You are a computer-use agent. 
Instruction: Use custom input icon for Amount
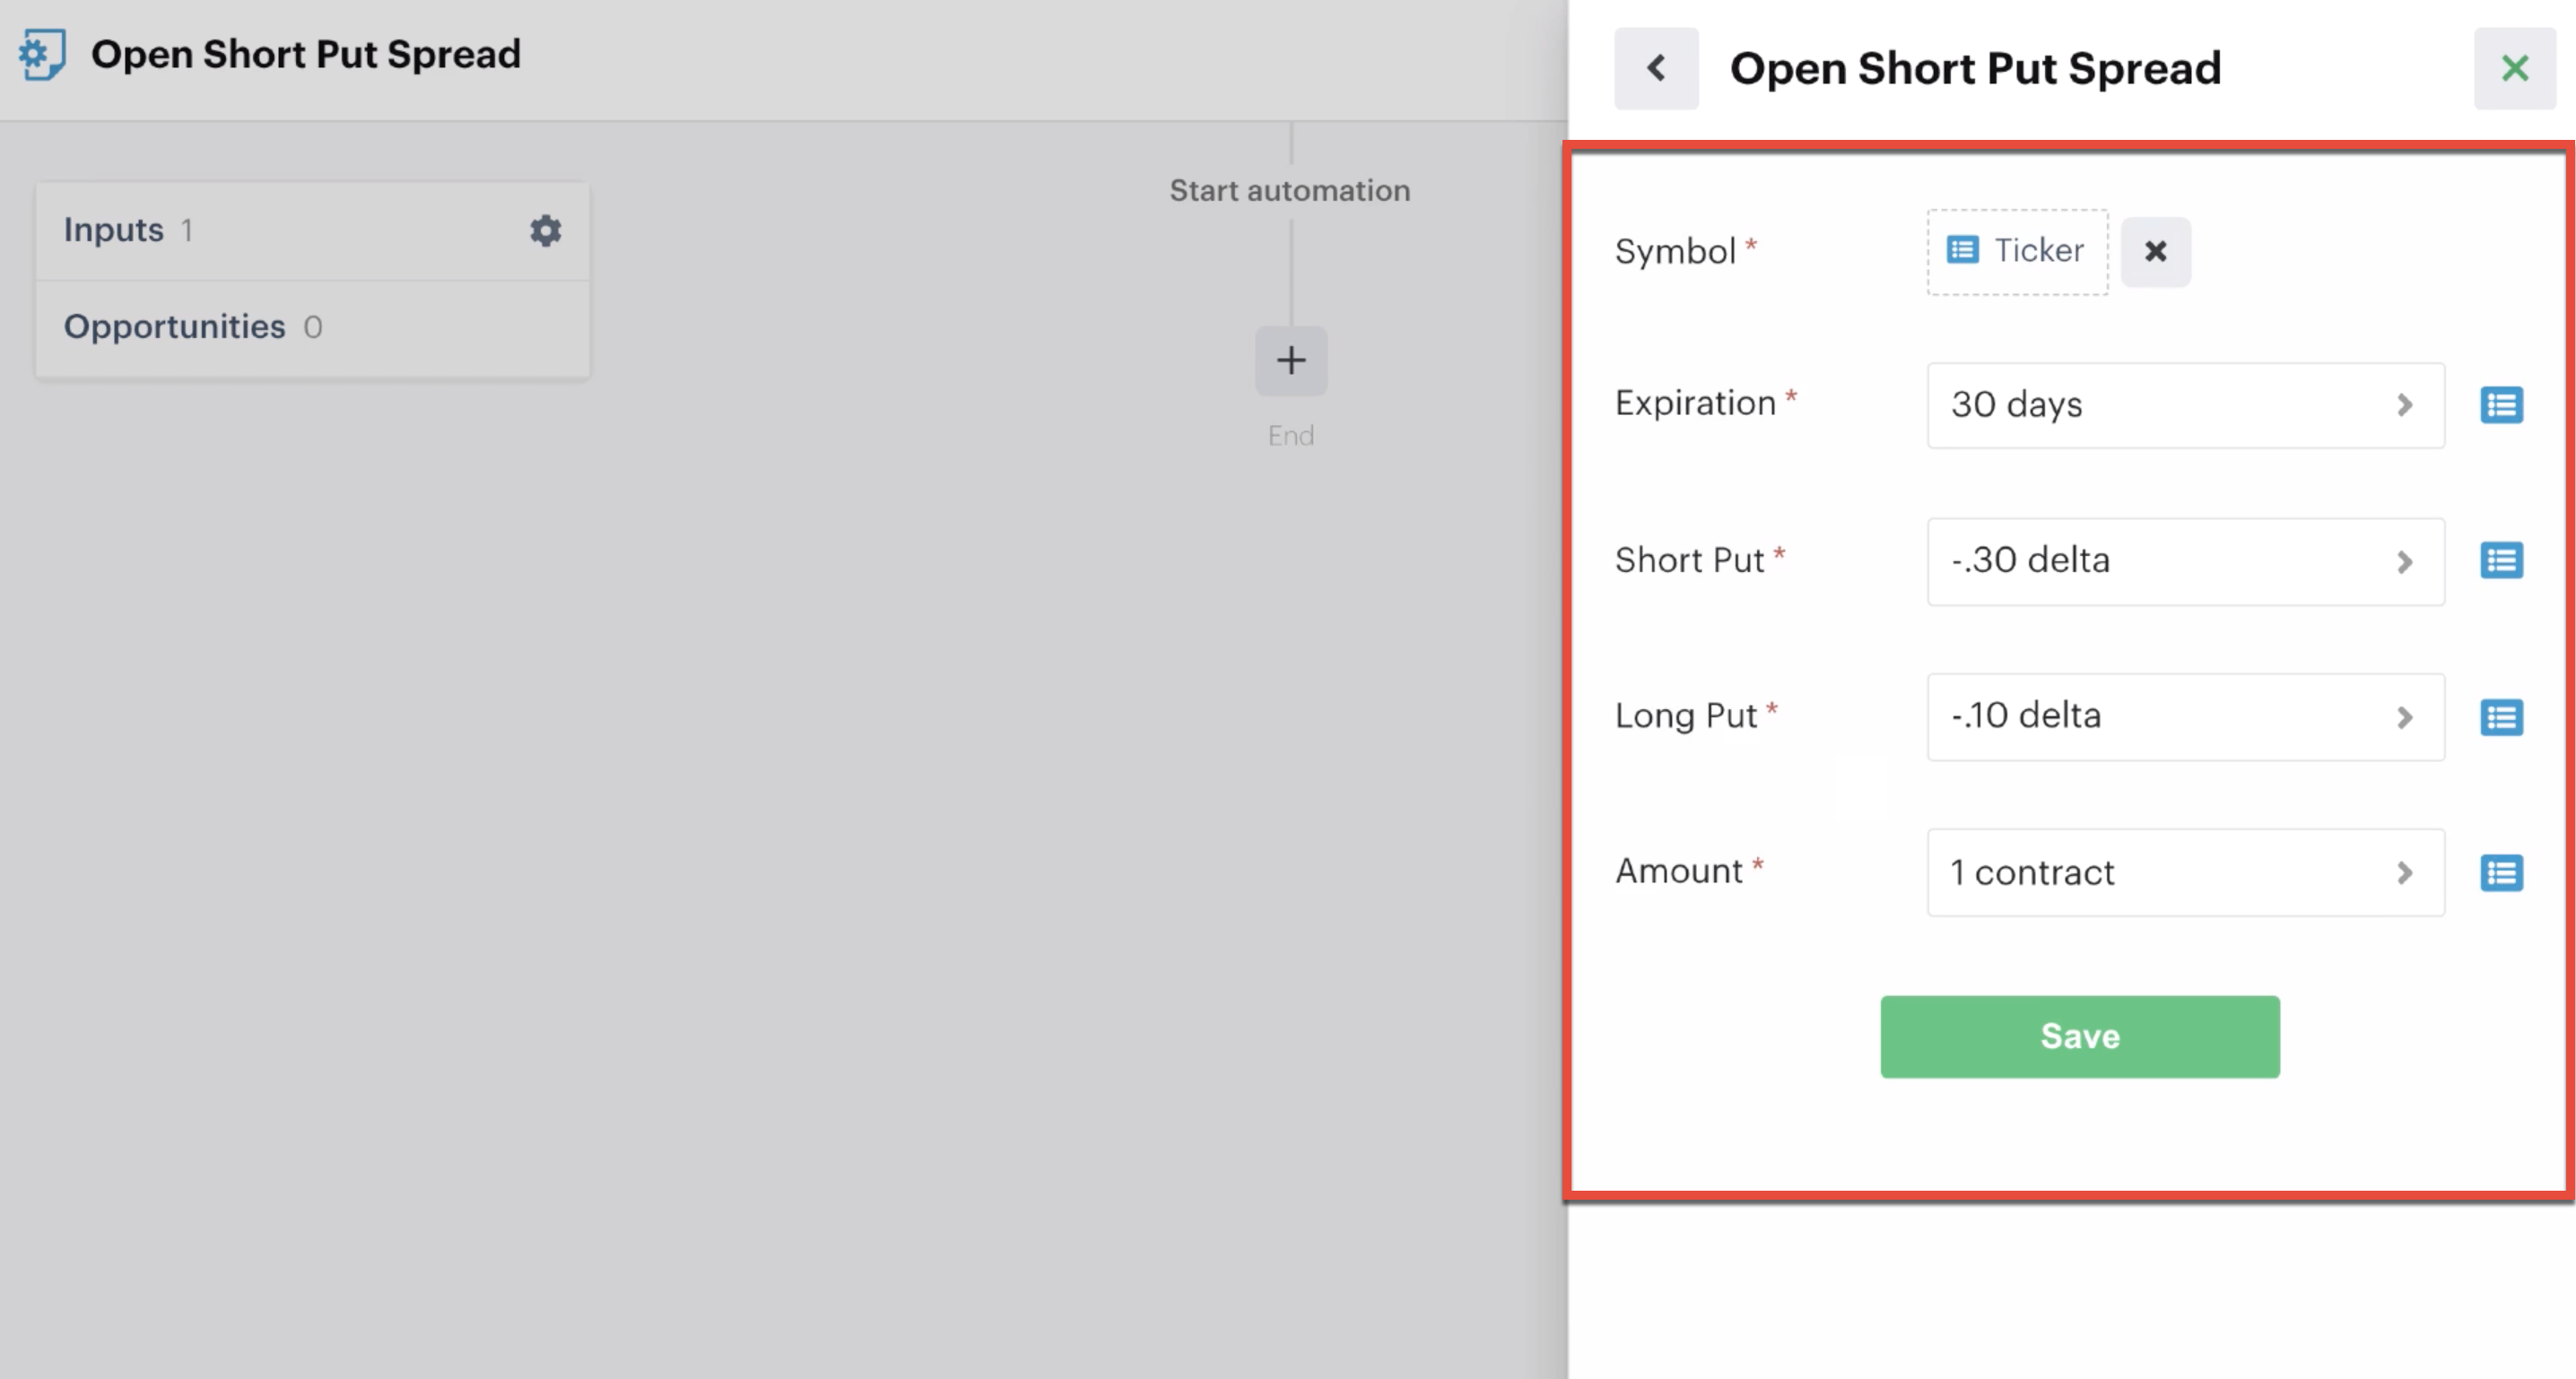pyautogui.click(x=2501, y=873)
